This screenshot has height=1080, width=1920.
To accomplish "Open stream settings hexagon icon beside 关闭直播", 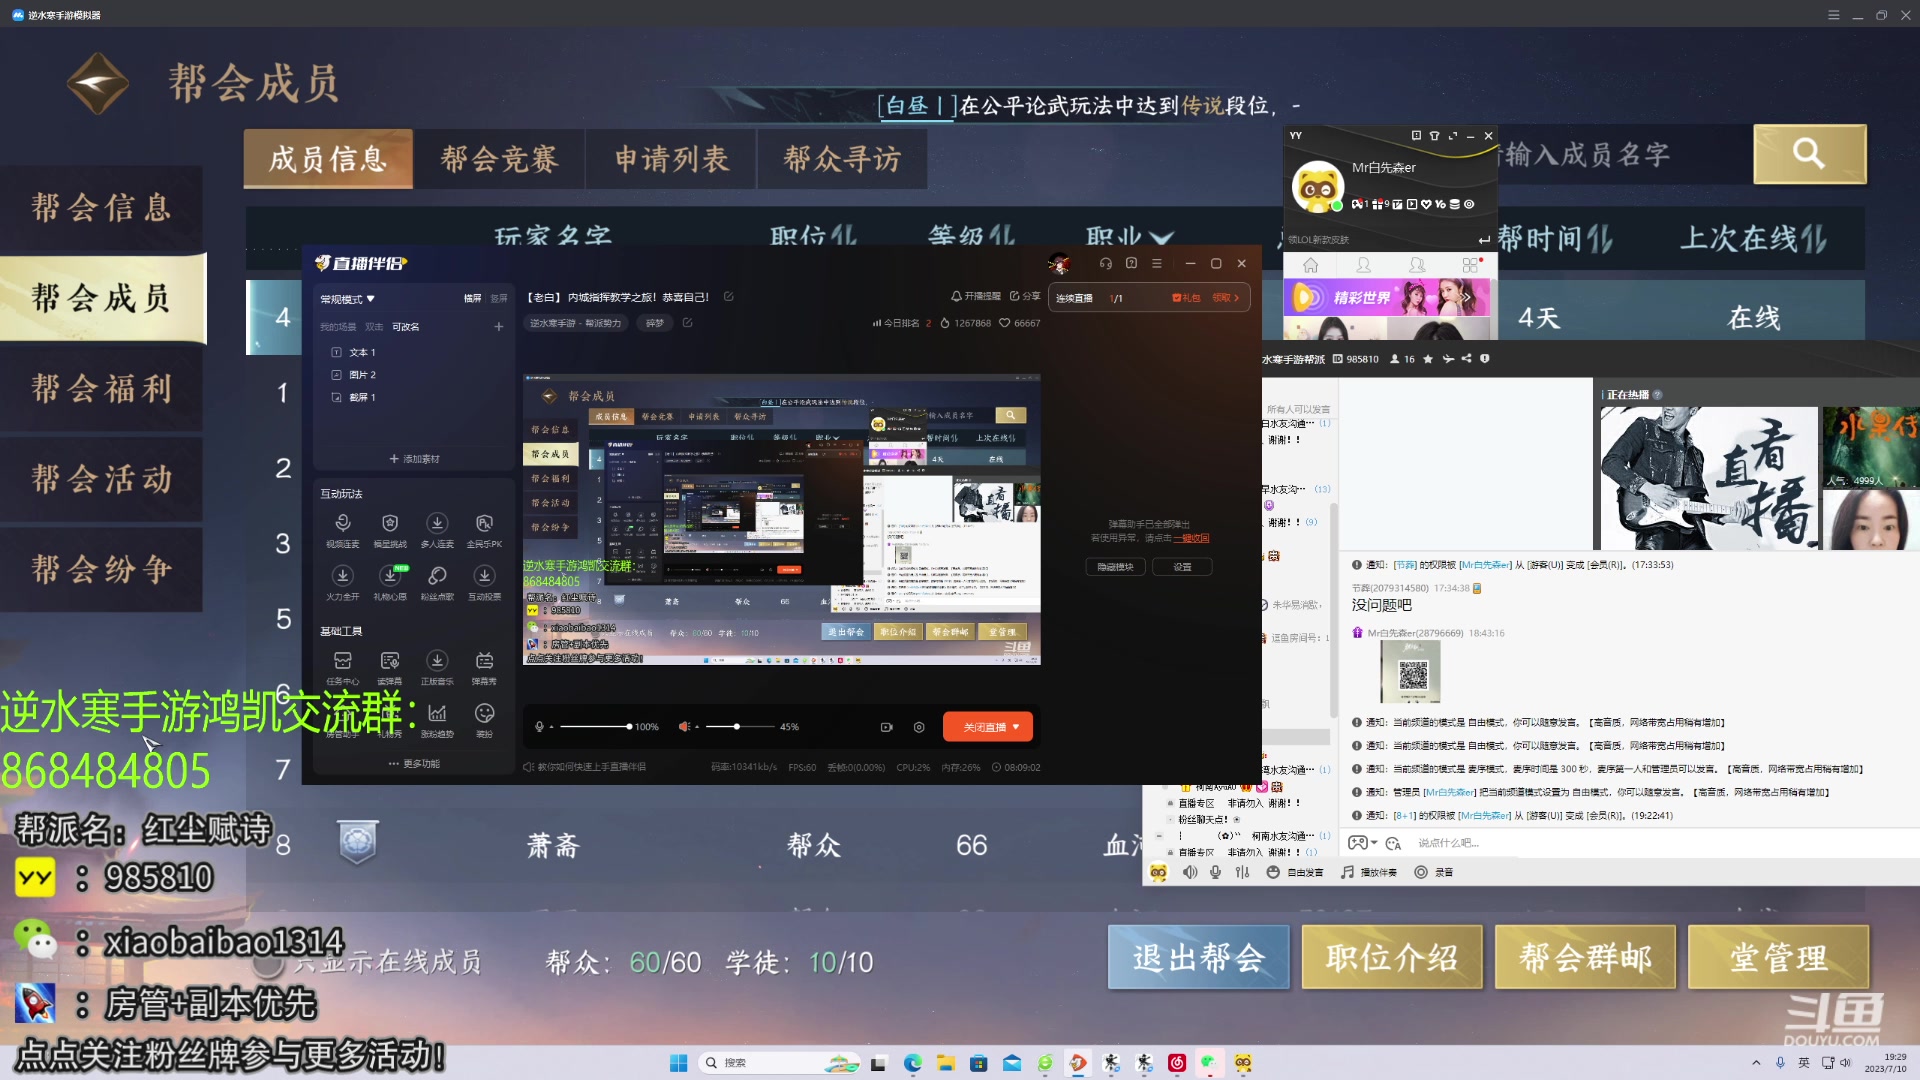I will click(x=919, y=727).
